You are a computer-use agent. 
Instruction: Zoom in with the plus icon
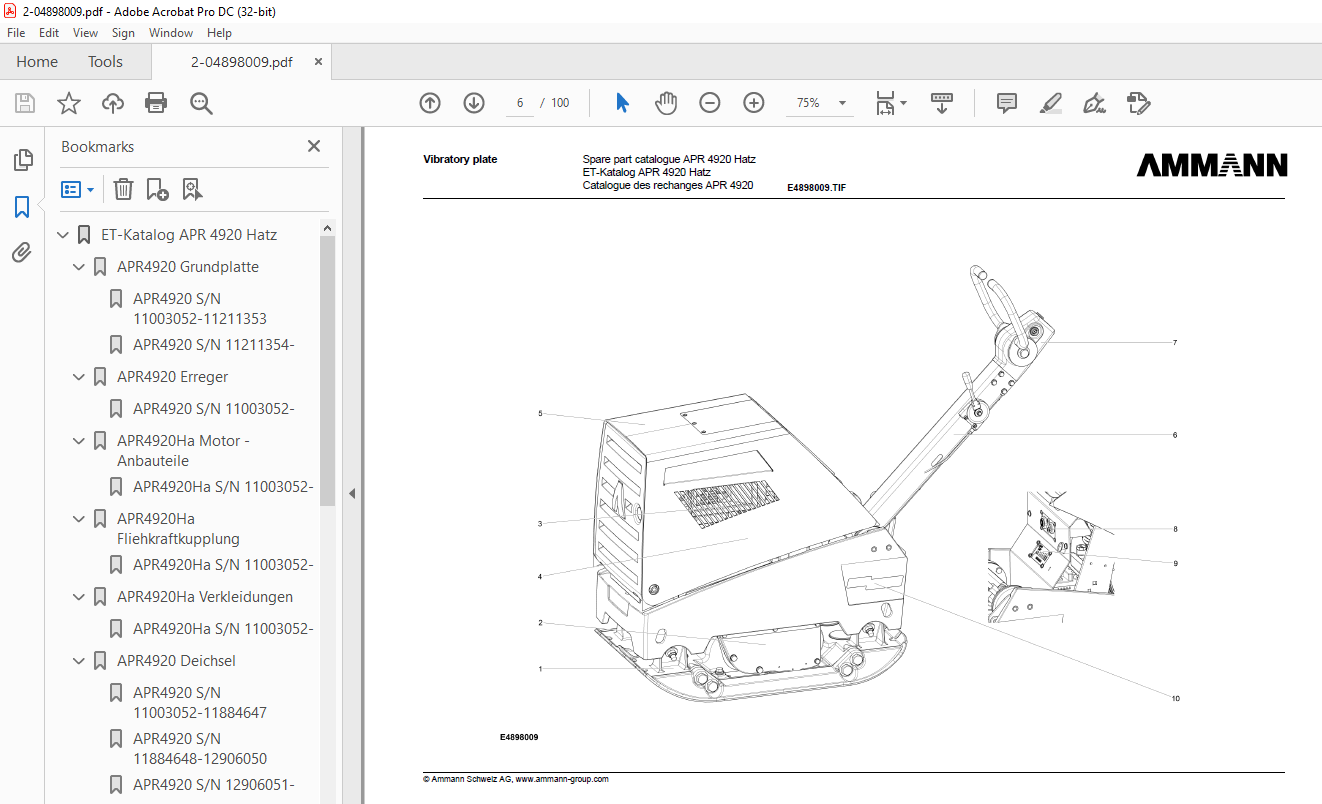click(753, 103)
